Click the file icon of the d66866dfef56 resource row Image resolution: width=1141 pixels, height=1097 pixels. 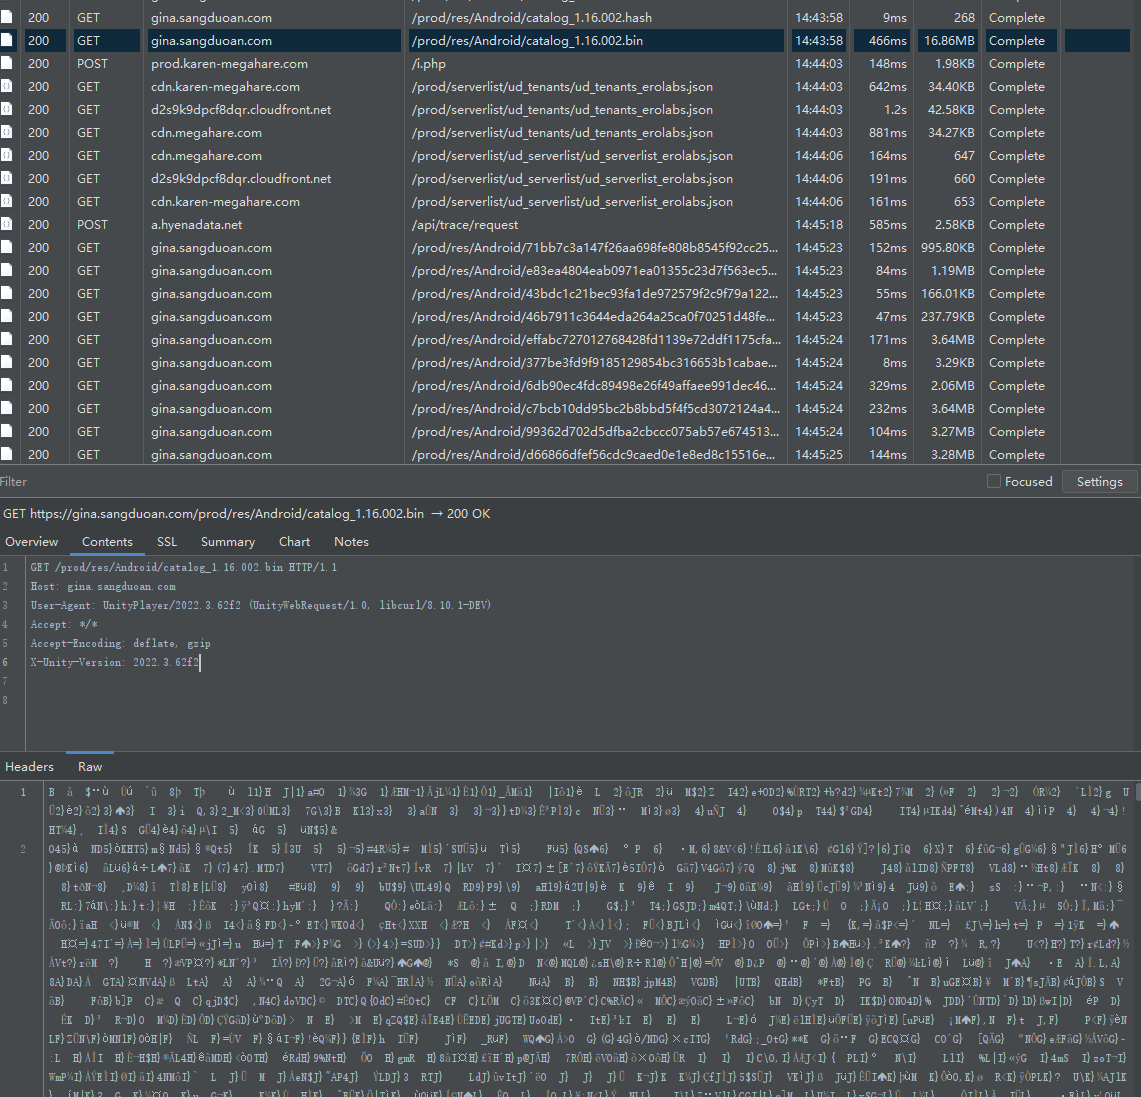(7, 455)
